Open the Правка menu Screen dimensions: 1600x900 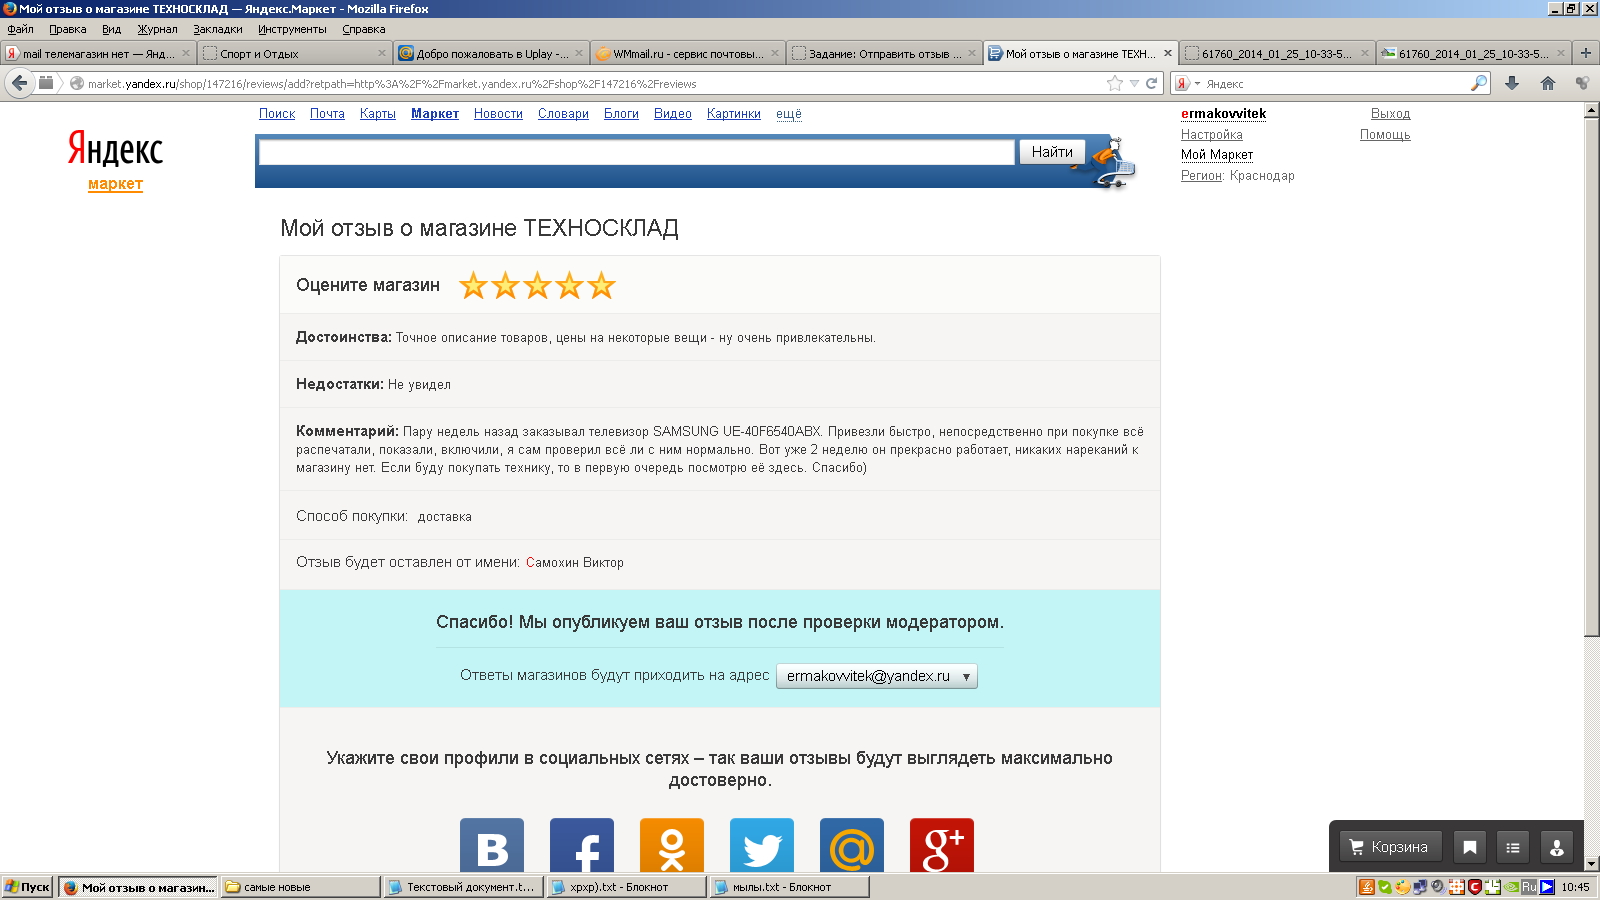coord(67,29)
